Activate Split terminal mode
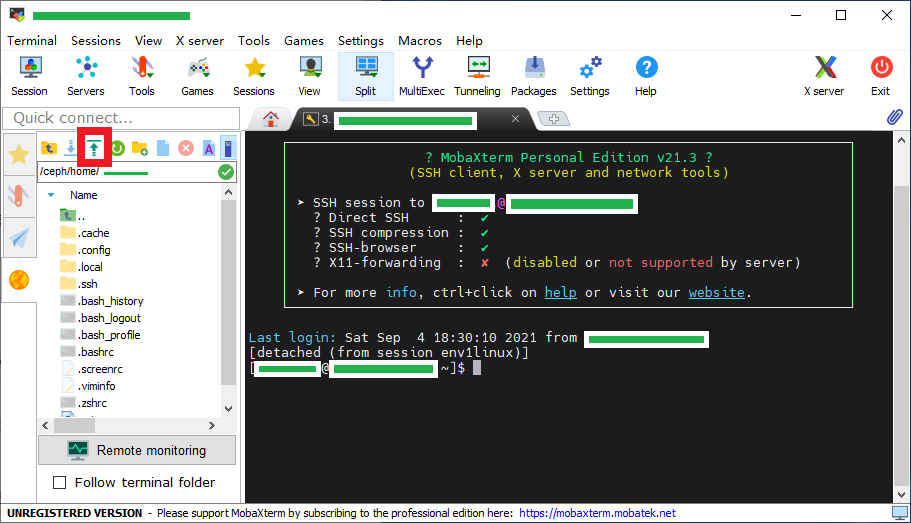The width and height of the screenshot is (911, 523). pyautogui.click(x=366, y=76)
